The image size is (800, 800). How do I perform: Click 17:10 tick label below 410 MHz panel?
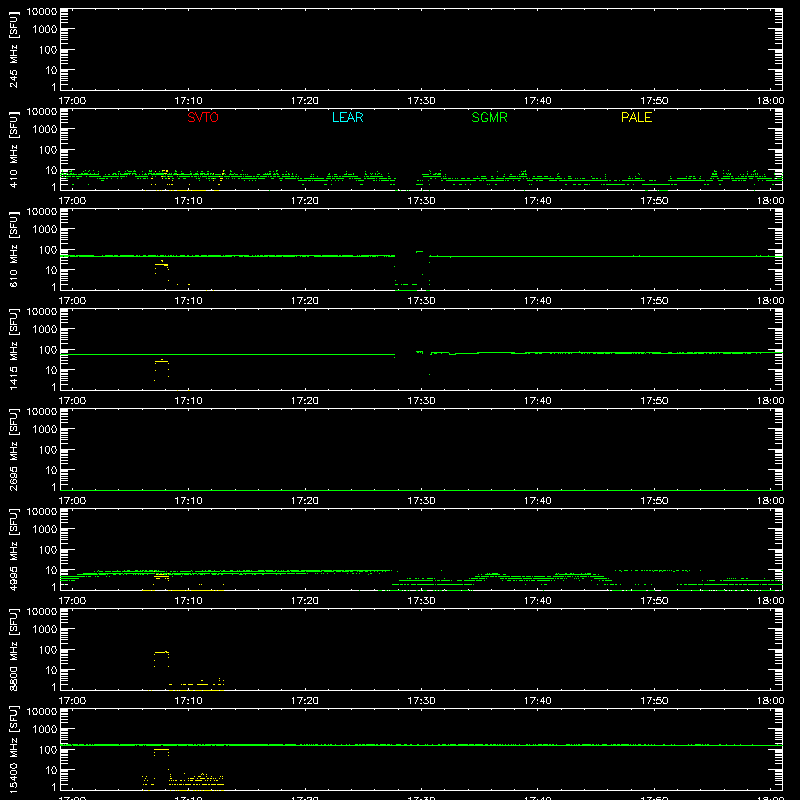coord(188,201)
